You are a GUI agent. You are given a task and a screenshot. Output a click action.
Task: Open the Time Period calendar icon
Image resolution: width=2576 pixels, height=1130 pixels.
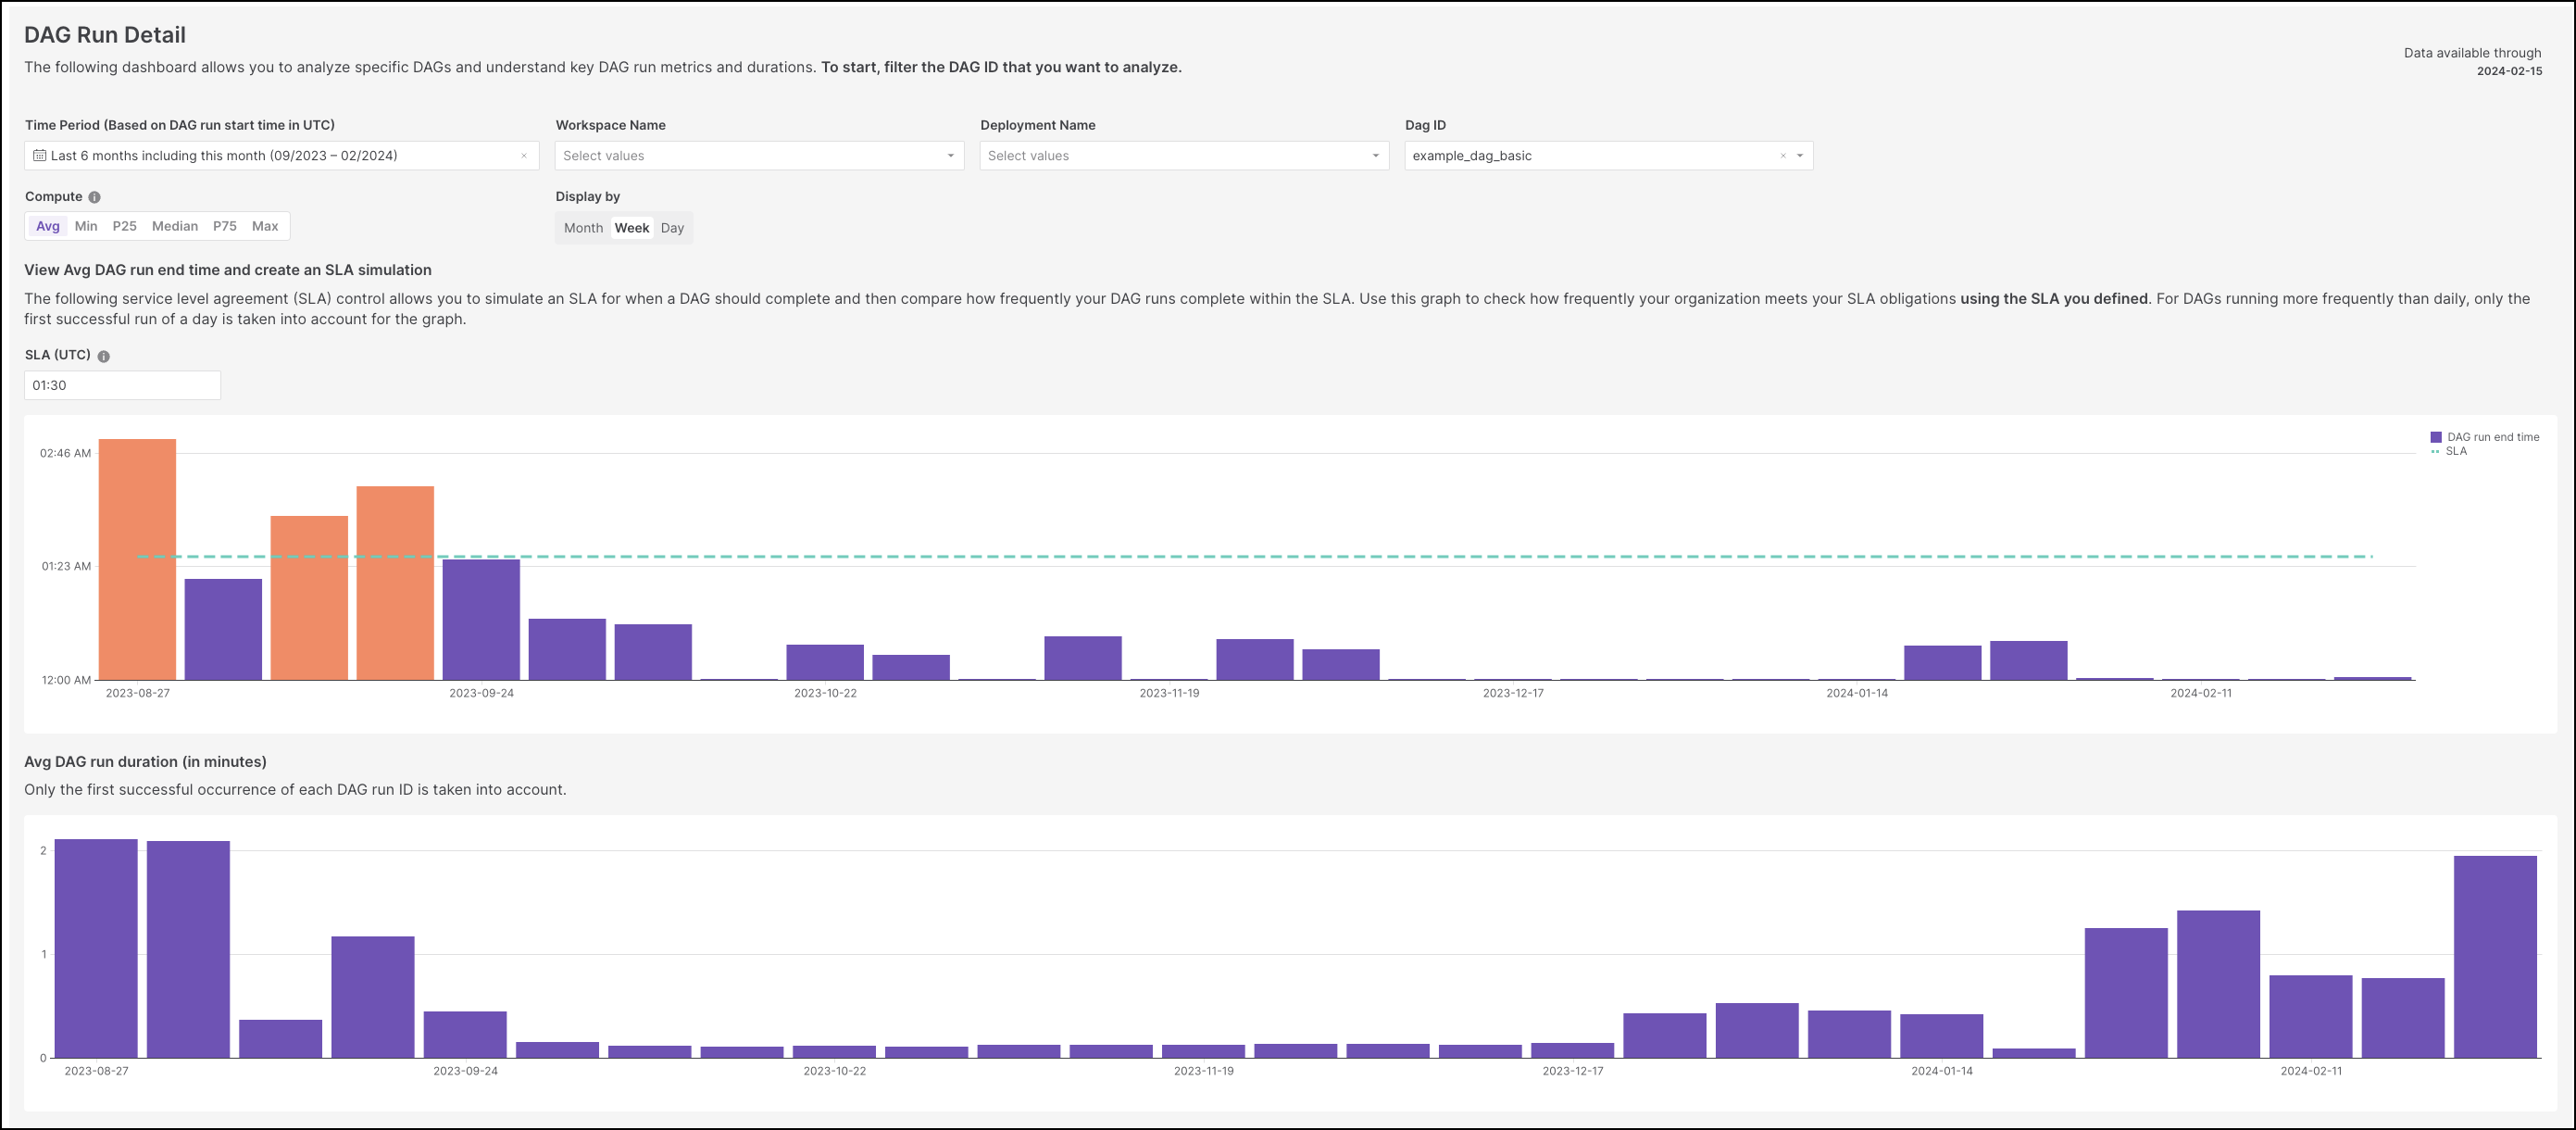point(39,155)
